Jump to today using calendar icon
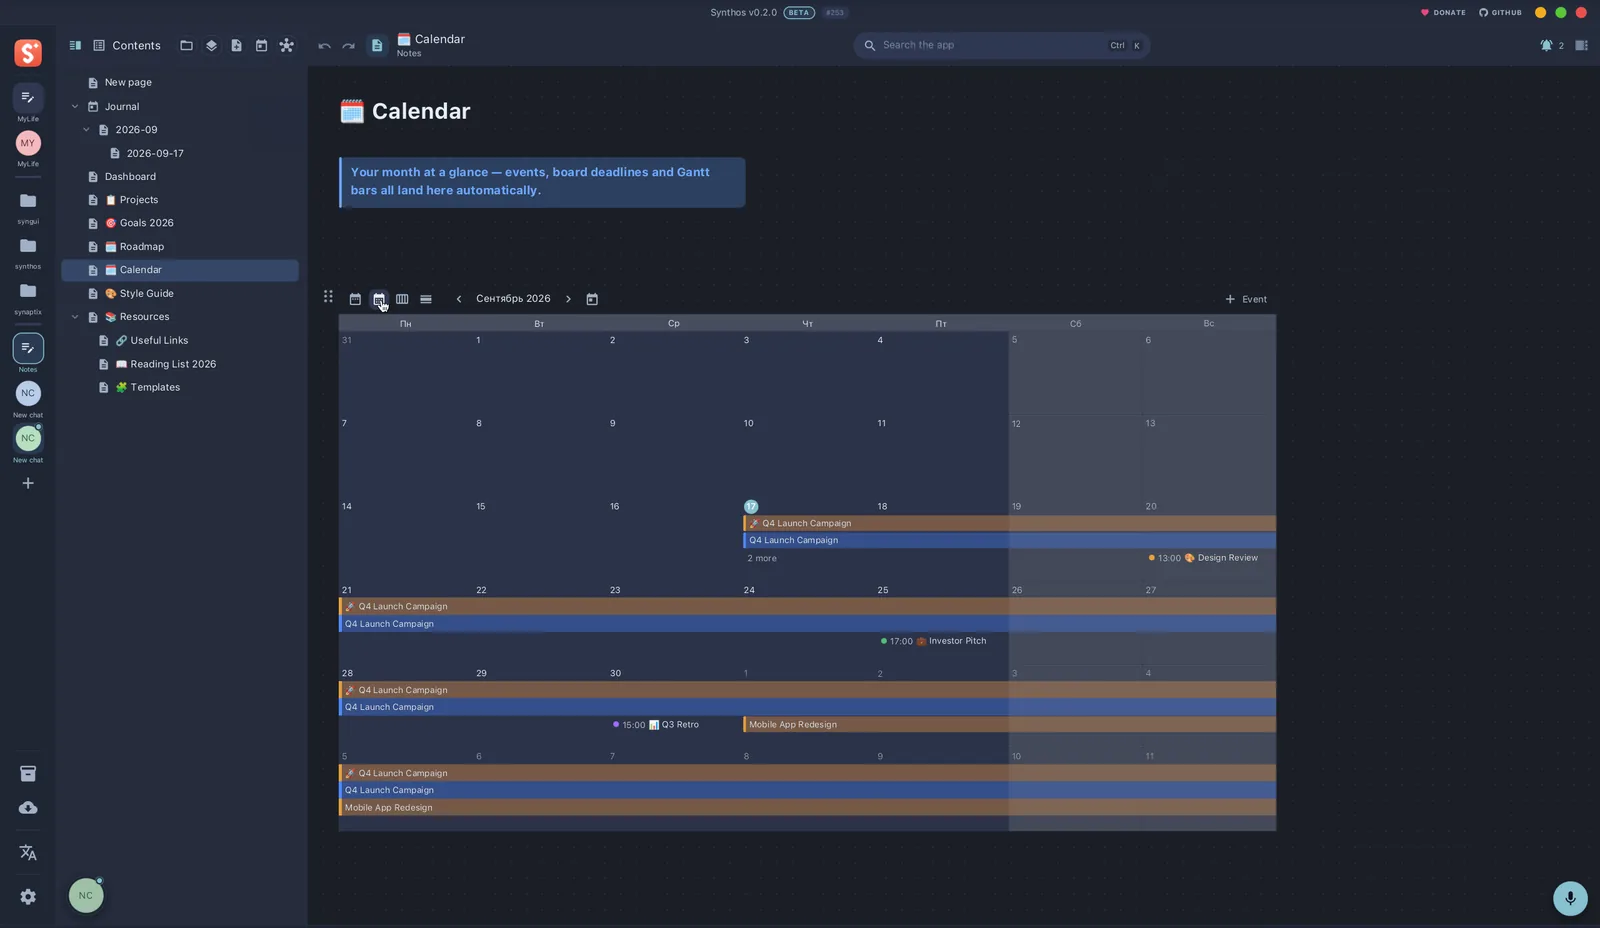 tap(592, 299)
